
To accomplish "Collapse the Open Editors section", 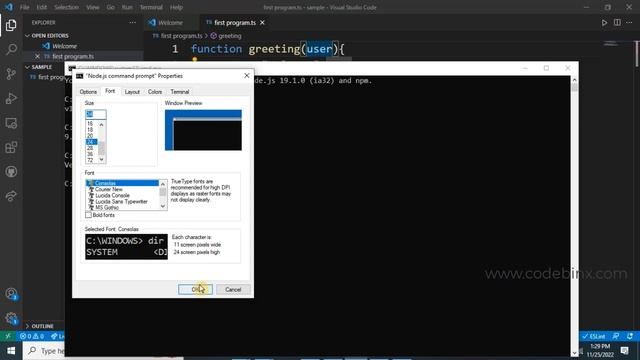I will click(27, 36).
